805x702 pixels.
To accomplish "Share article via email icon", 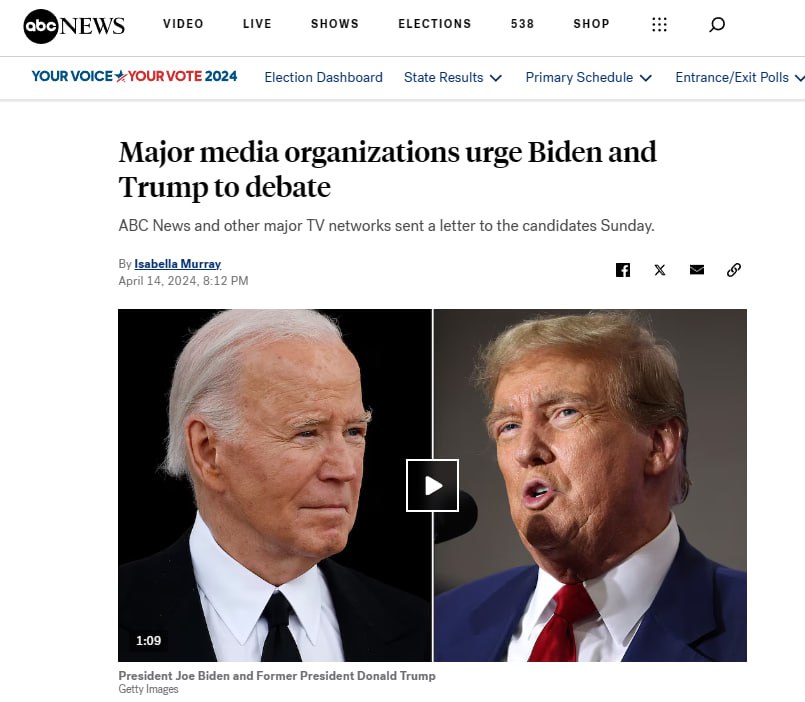I will point(697,270).
